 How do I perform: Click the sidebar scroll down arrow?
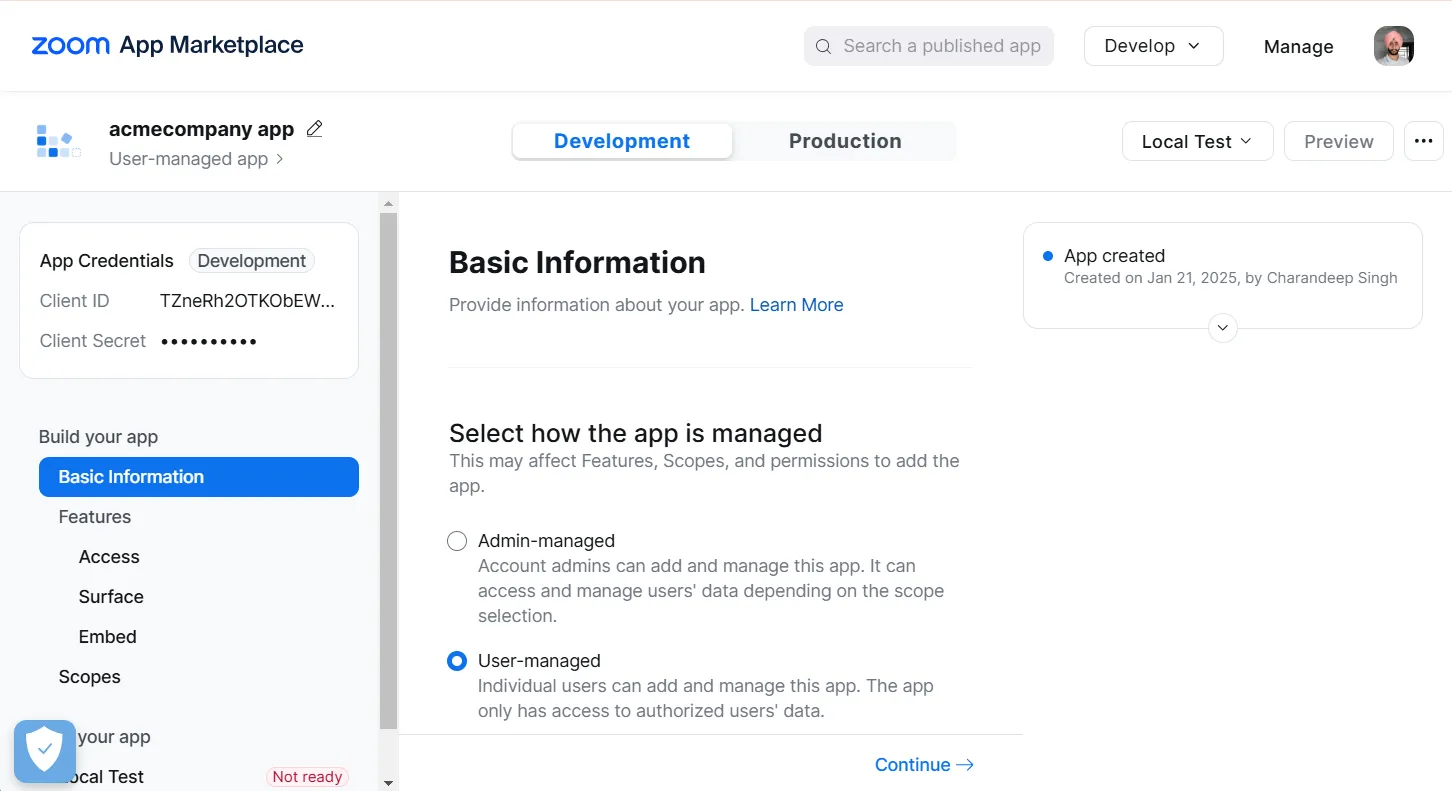pos(388,783)
